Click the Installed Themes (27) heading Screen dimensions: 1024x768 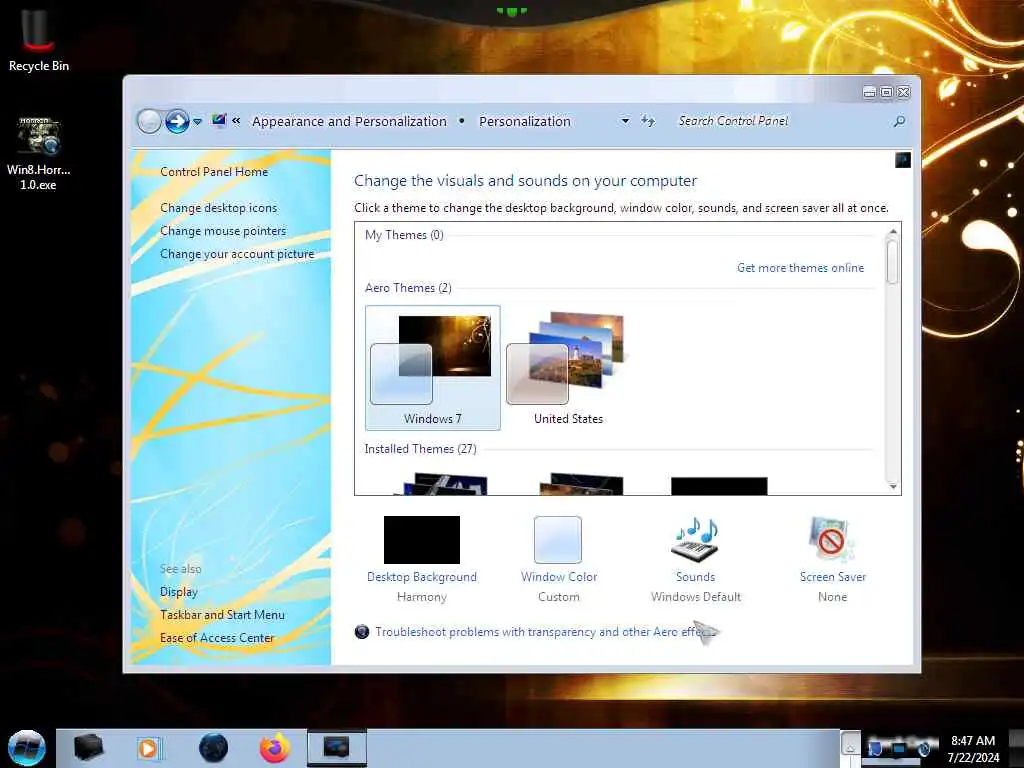[x=421, y=449]
